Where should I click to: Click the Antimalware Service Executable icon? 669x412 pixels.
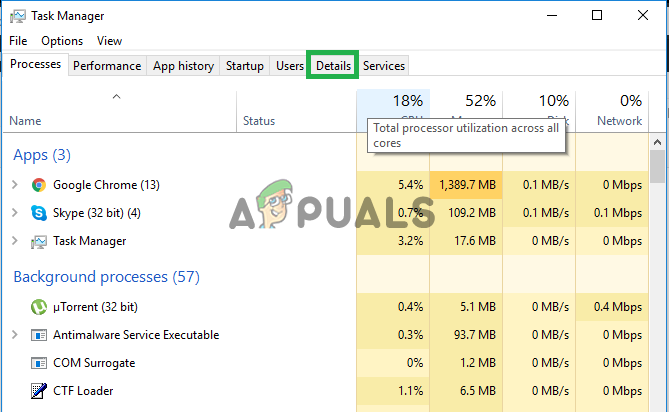coord(39,335)
